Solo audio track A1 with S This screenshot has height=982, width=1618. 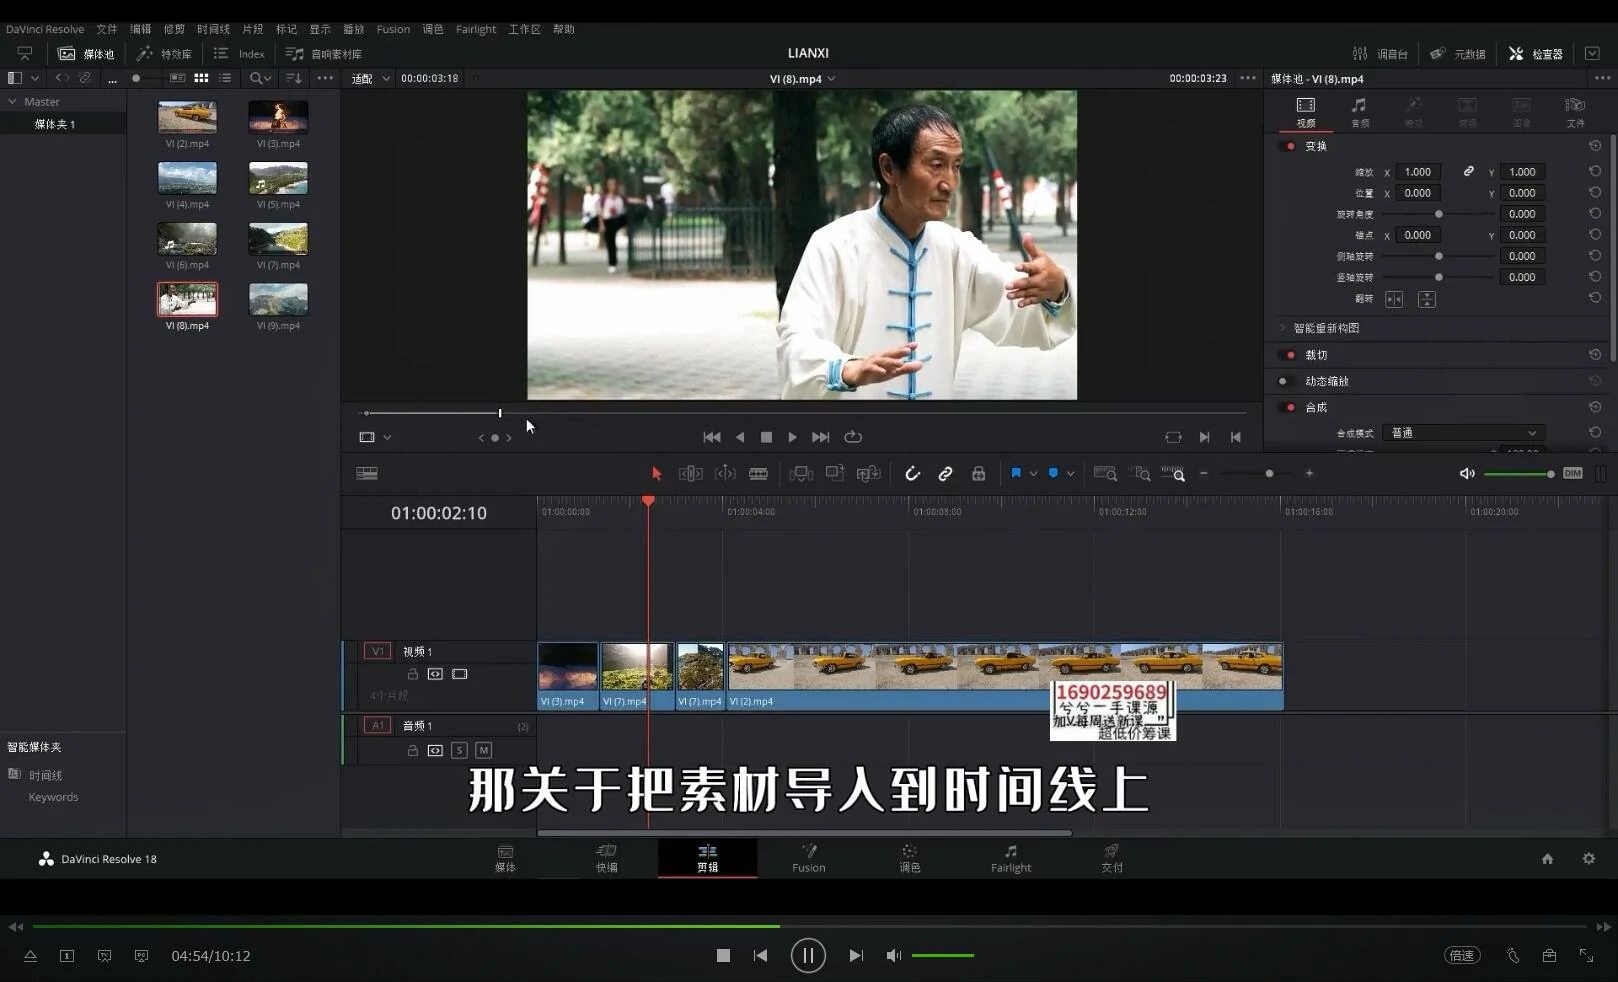[459, 750]
